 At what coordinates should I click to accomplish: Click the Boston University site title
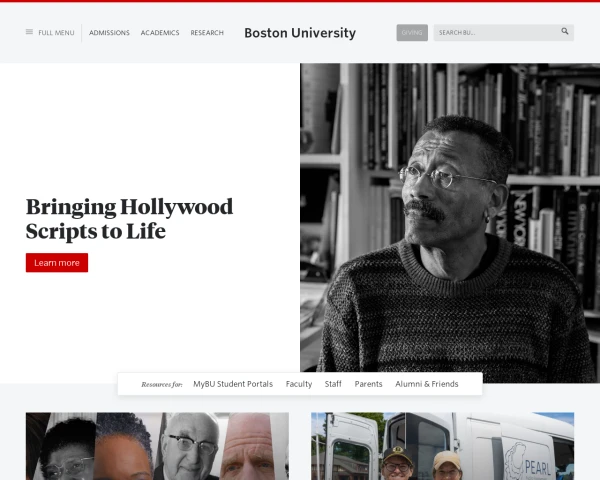pos(299,33)
